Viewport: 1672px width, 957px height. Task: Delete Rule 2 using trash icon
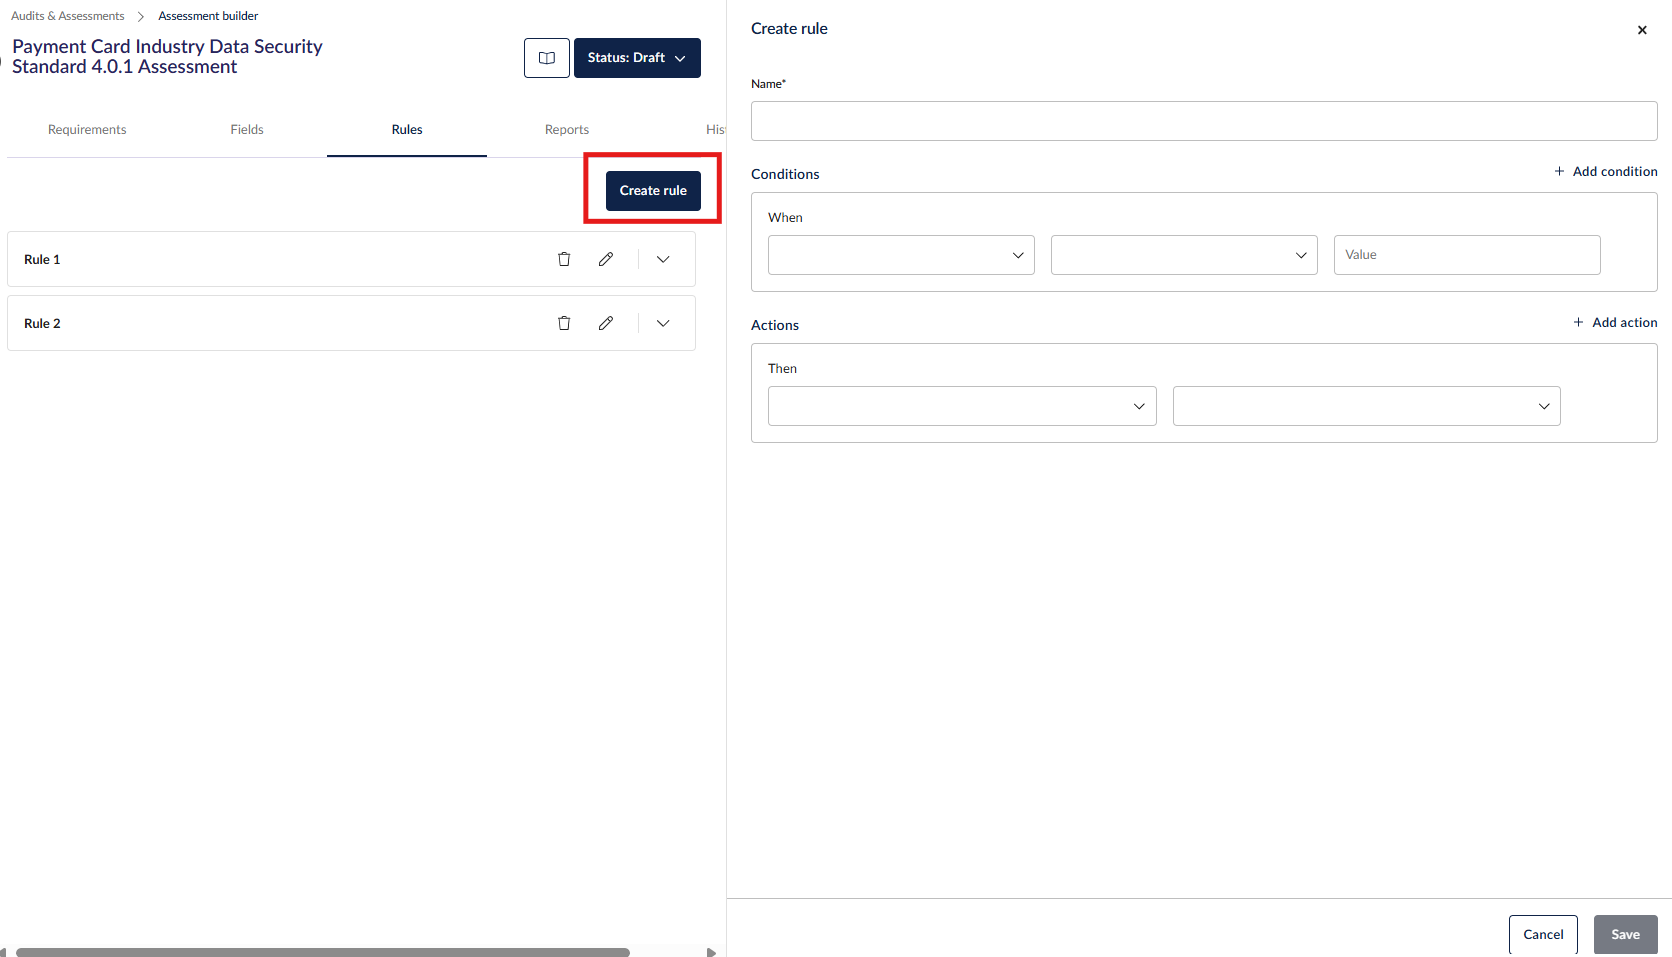564,323
